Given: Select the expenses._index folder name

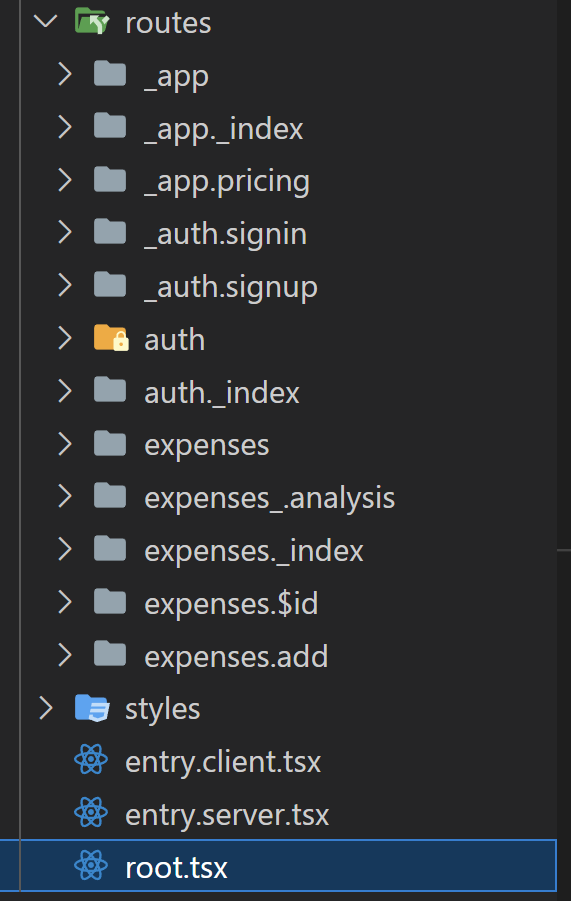Looking at the screenshot, I should pos(254,553).
